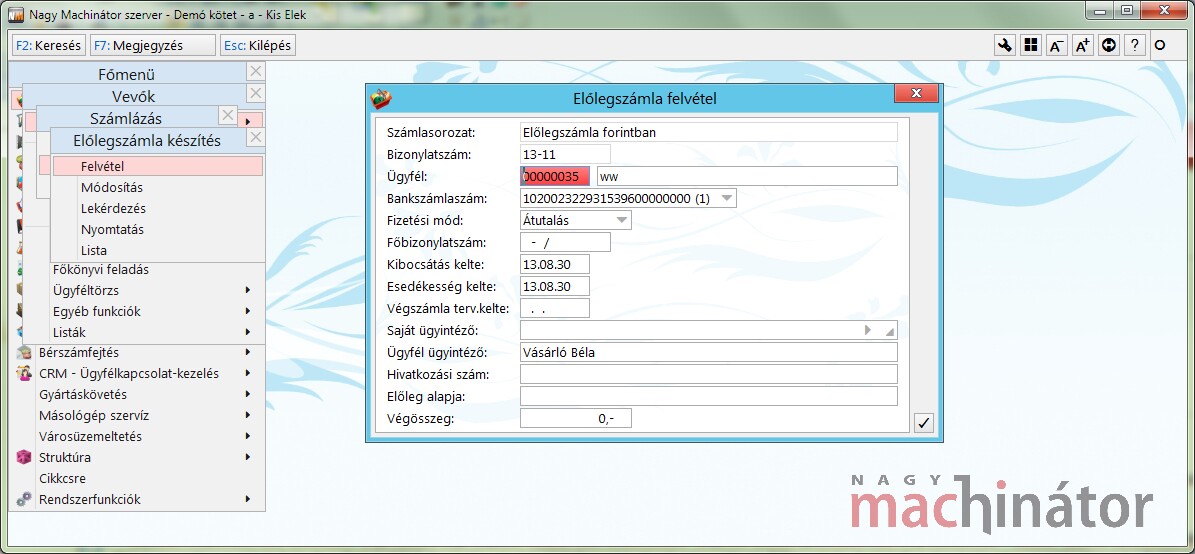1195x554 pixels.
Task: Open the Bankszámlaszám dropdown arrow
Action: pyautogui.click(x=727, y=198)
